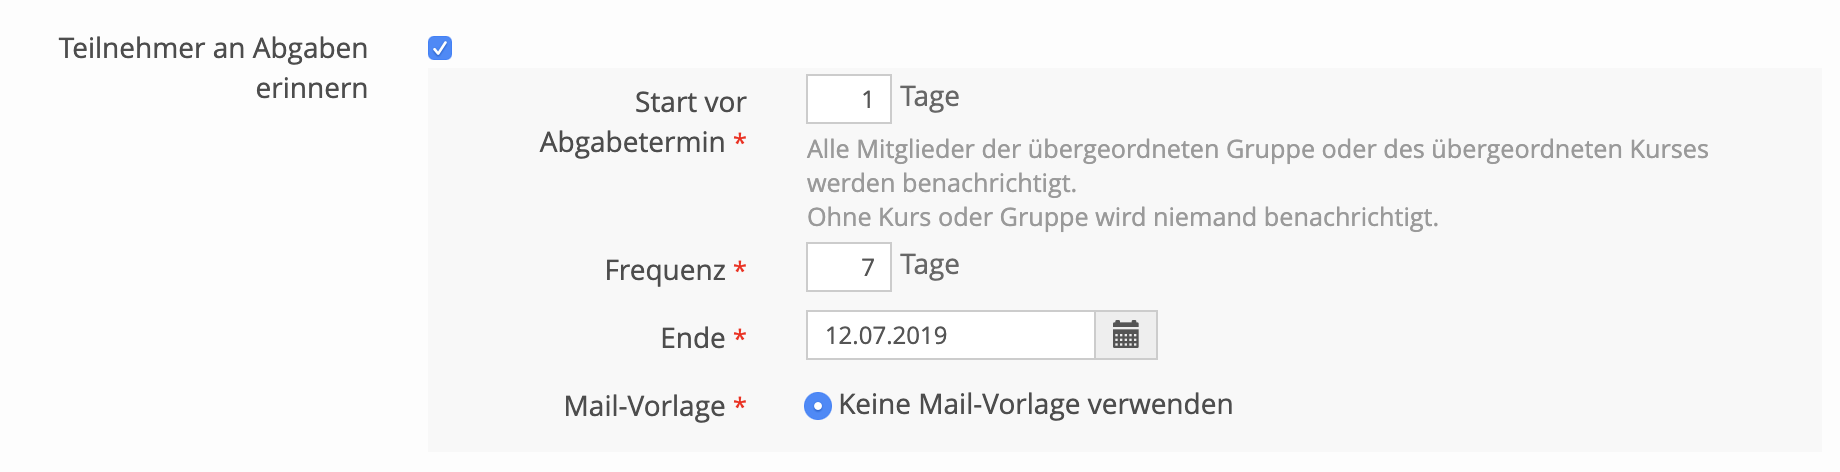Click the red asterisk next to Abgabetermin
1840x472 pixels.
coord(740,141)
